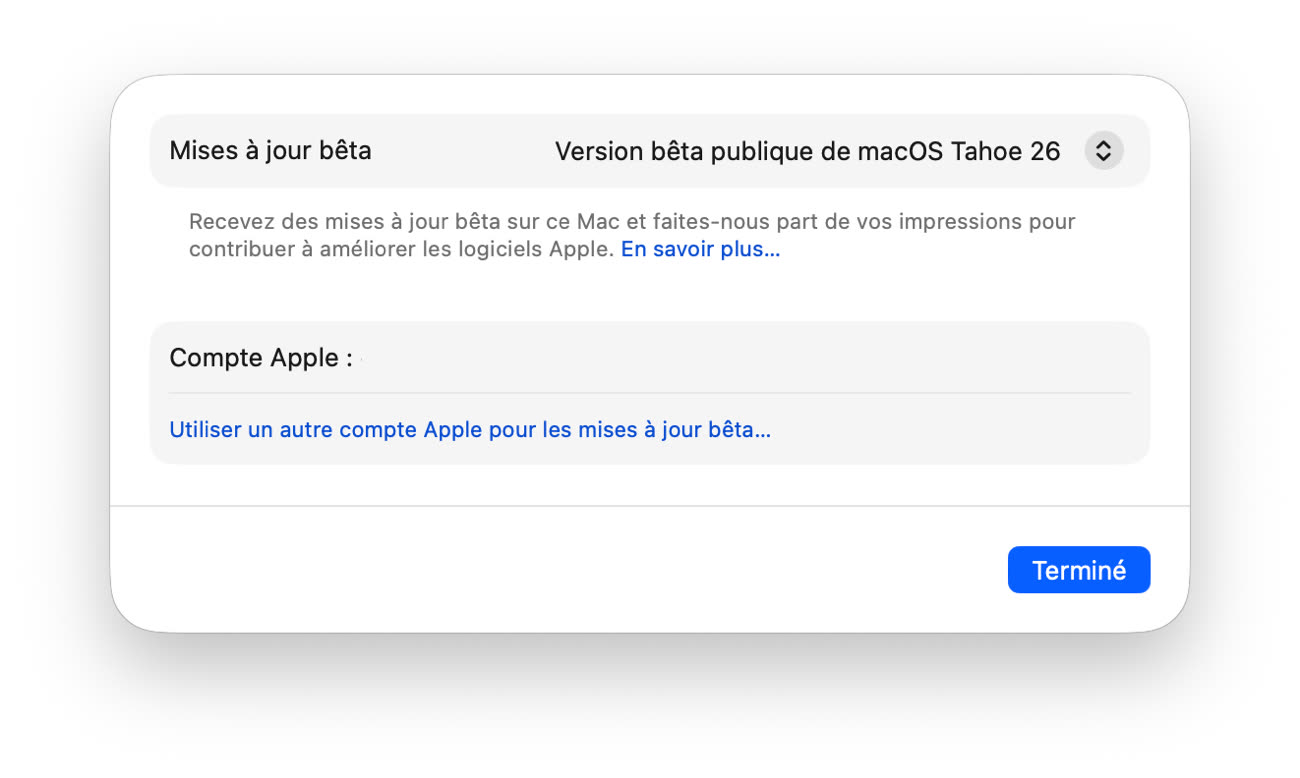Click the divider line above the Terminé button

[x=650, y=506]
